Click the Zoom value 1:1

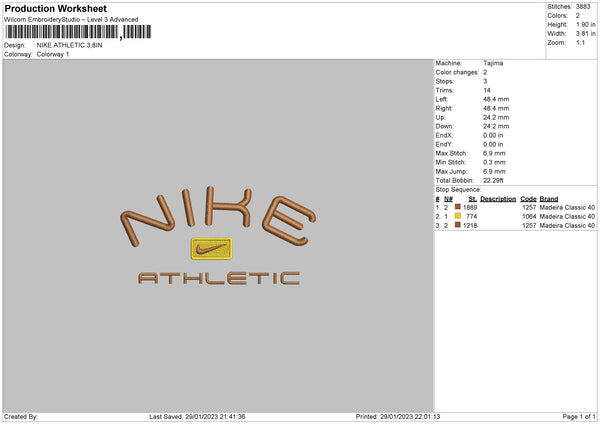[580, 42]
